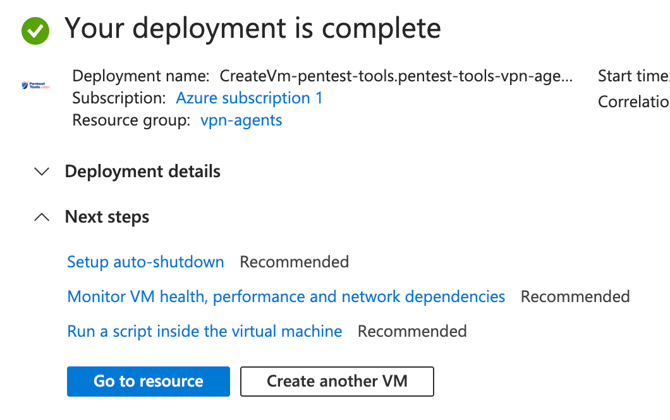Open the Setup auto-shutdown link
Screen dimensions: 670x420
(145, 262)
